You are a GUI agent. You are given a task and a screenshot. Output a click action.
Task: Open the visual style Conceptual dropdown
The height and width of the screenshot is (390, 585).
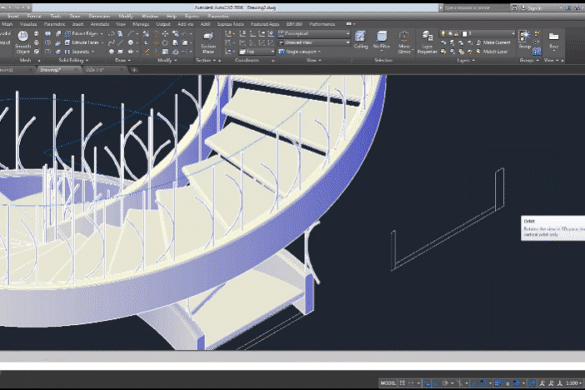coord(314,34)
